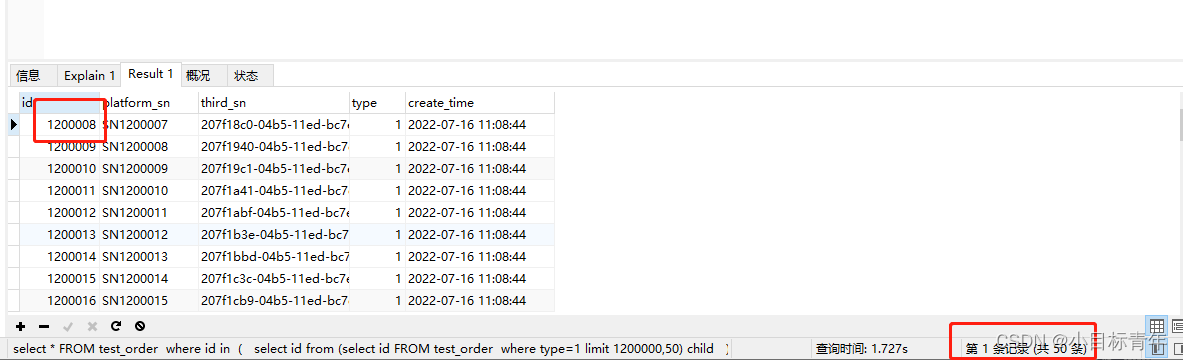1183x360 pixels.
Task: Switch to form view icon
Action: (1177, 327)
